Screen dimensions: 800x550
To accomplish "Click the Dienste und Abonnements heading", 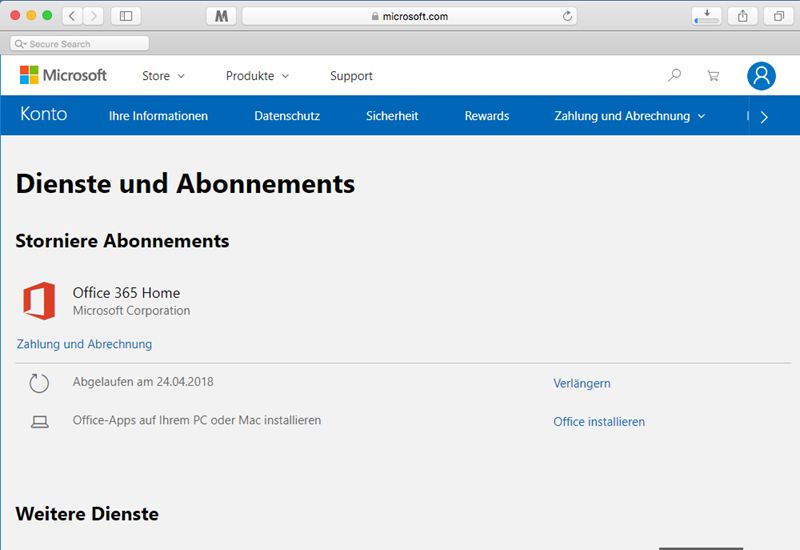I will (185, 184).
